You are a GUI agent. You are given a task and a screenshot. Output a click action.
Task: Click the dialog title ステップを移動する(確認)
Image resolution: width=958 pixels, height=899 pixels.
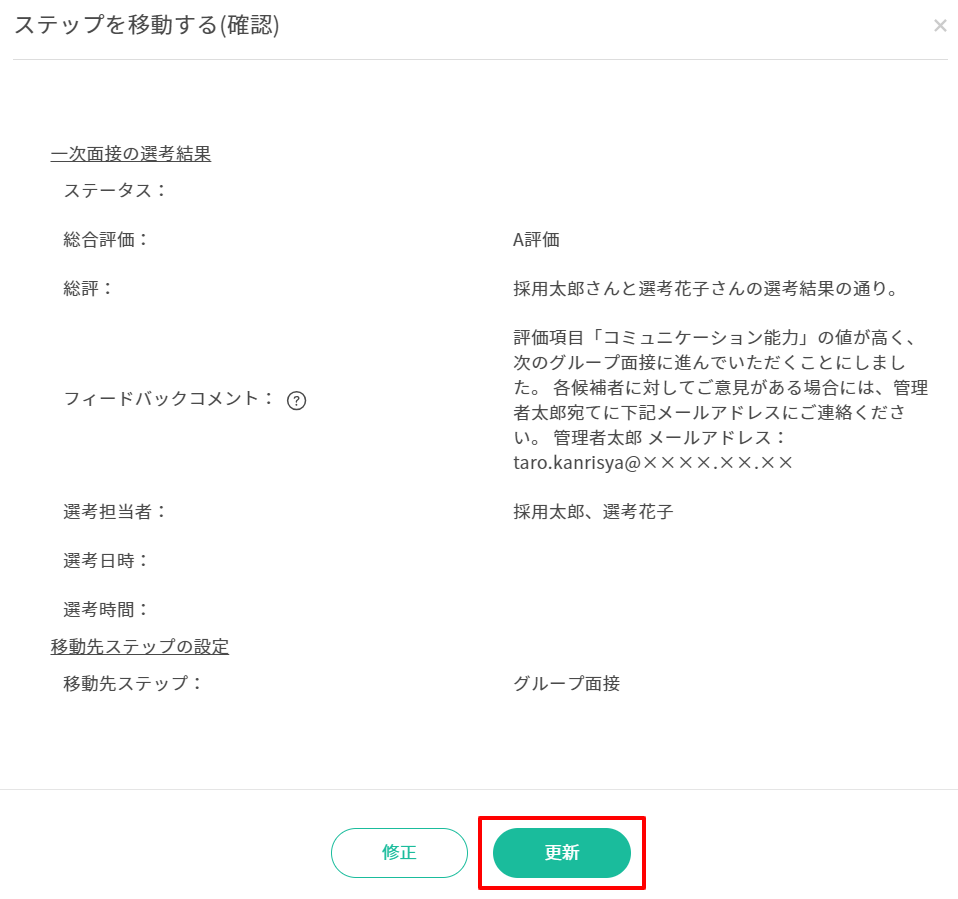pos(146,27)
